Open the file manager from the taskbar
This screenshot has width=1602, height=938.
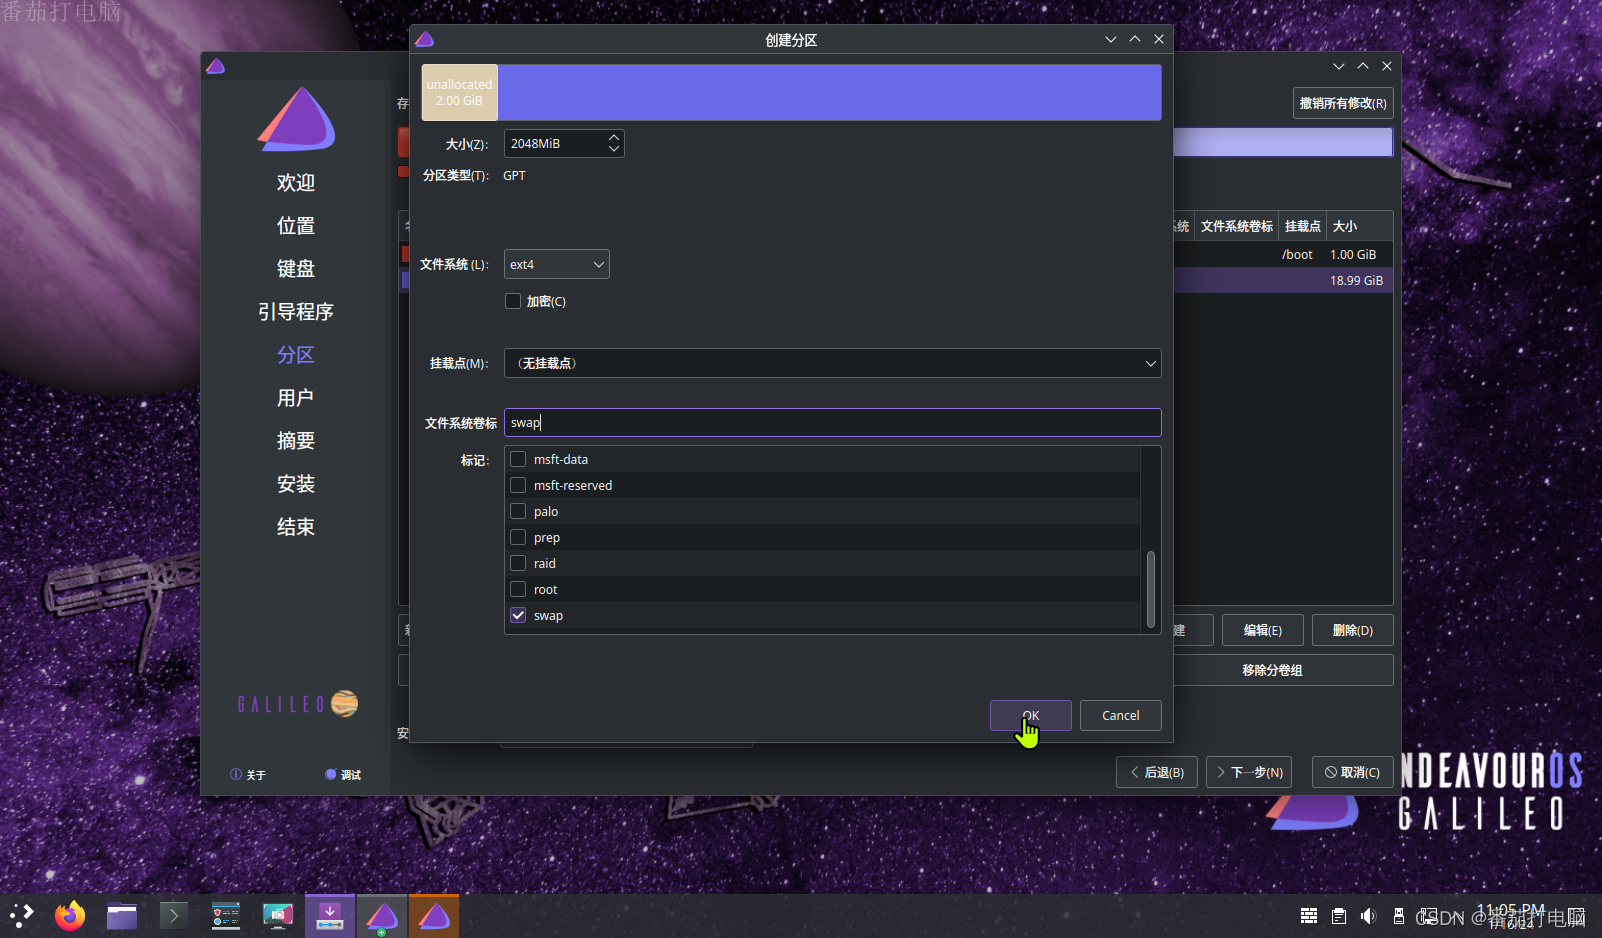[122, 915]
